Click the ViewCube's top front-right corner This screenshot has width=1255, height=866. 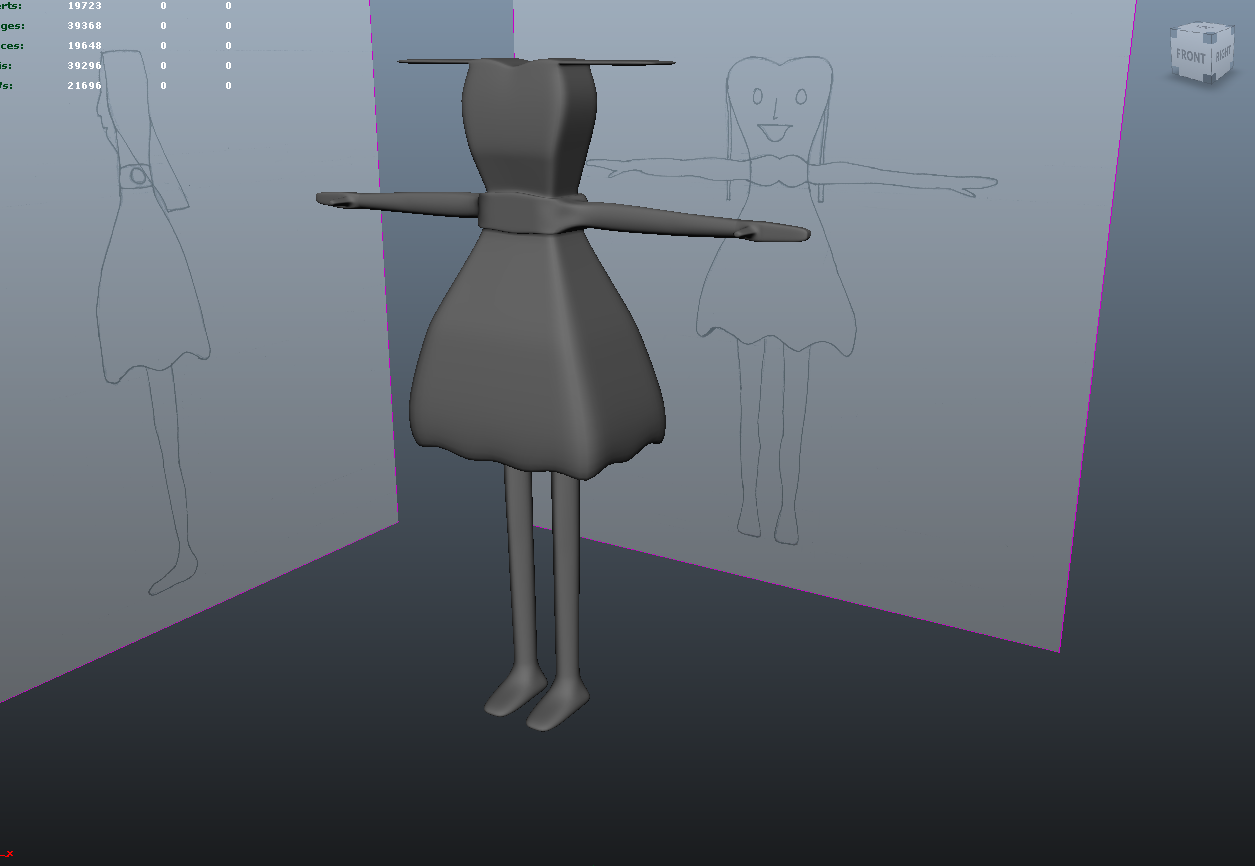(x=1209, y=38)
